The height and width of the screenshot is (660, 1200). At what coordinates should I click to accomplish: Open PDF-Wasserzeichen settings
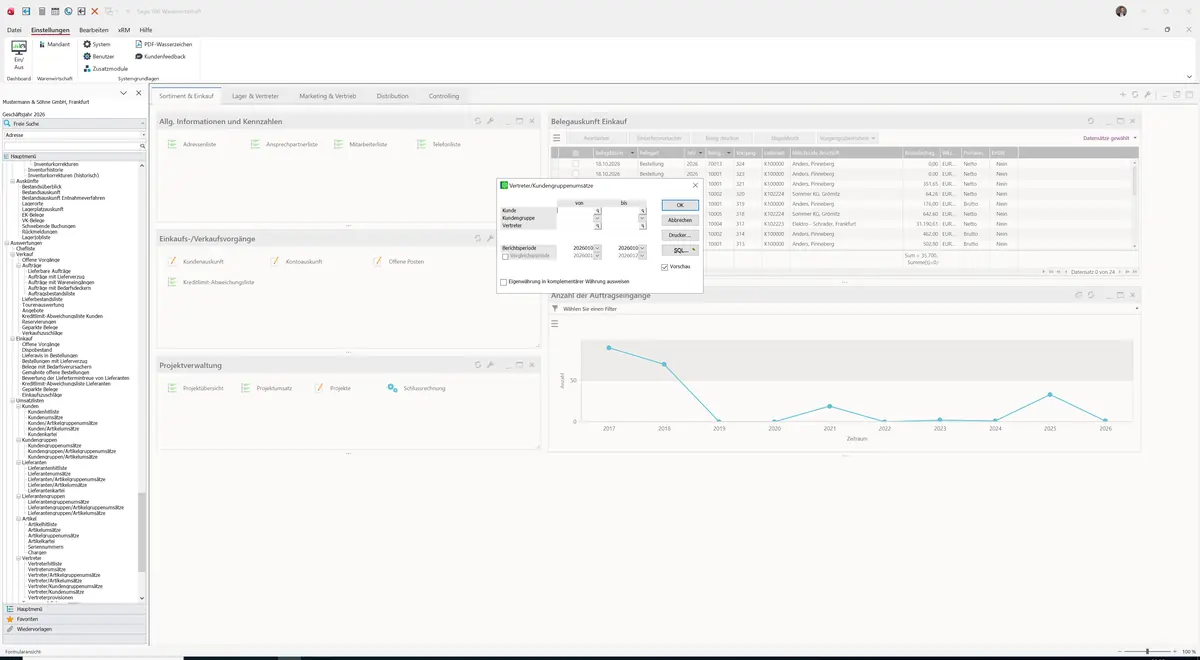coord(163,44)
